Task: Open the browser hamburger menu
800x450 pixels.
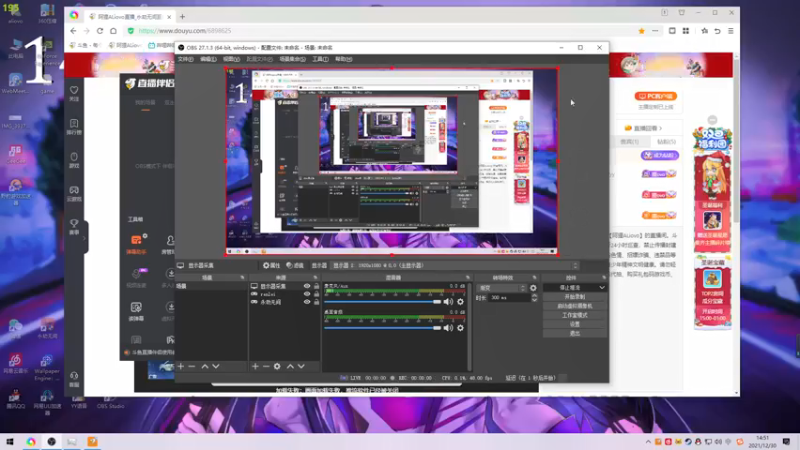Action: tap(731, 31)
